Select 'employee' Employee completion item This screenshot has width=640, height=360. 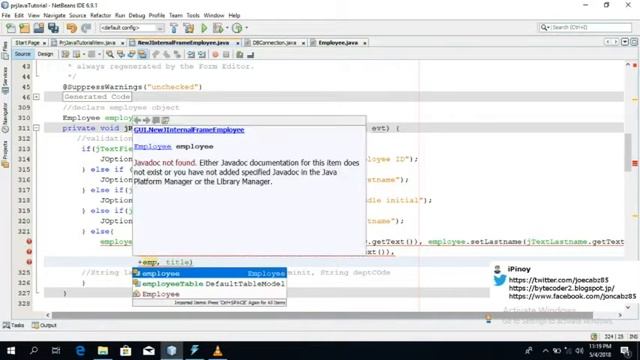point(209,273)
